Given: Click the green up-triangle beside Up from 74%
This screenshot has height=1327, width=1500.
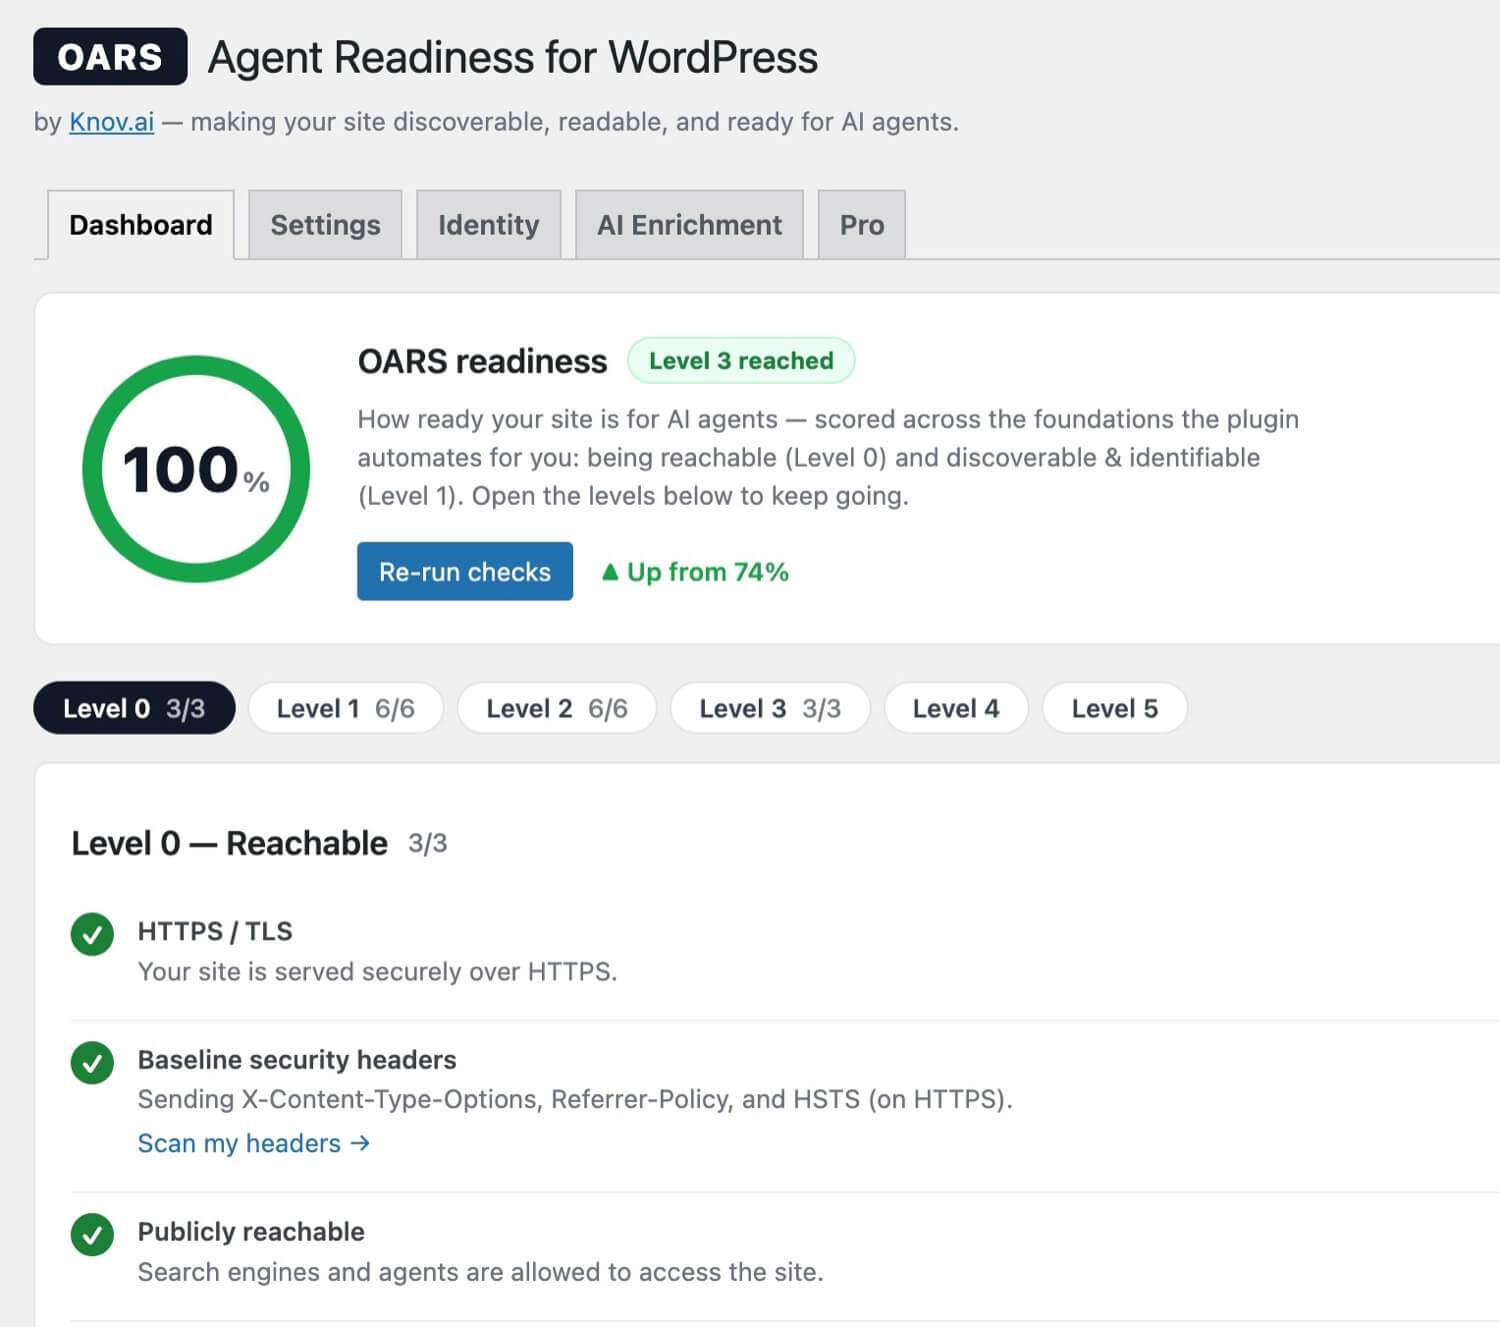Looking at the screenshot, I should click(610, 572).
